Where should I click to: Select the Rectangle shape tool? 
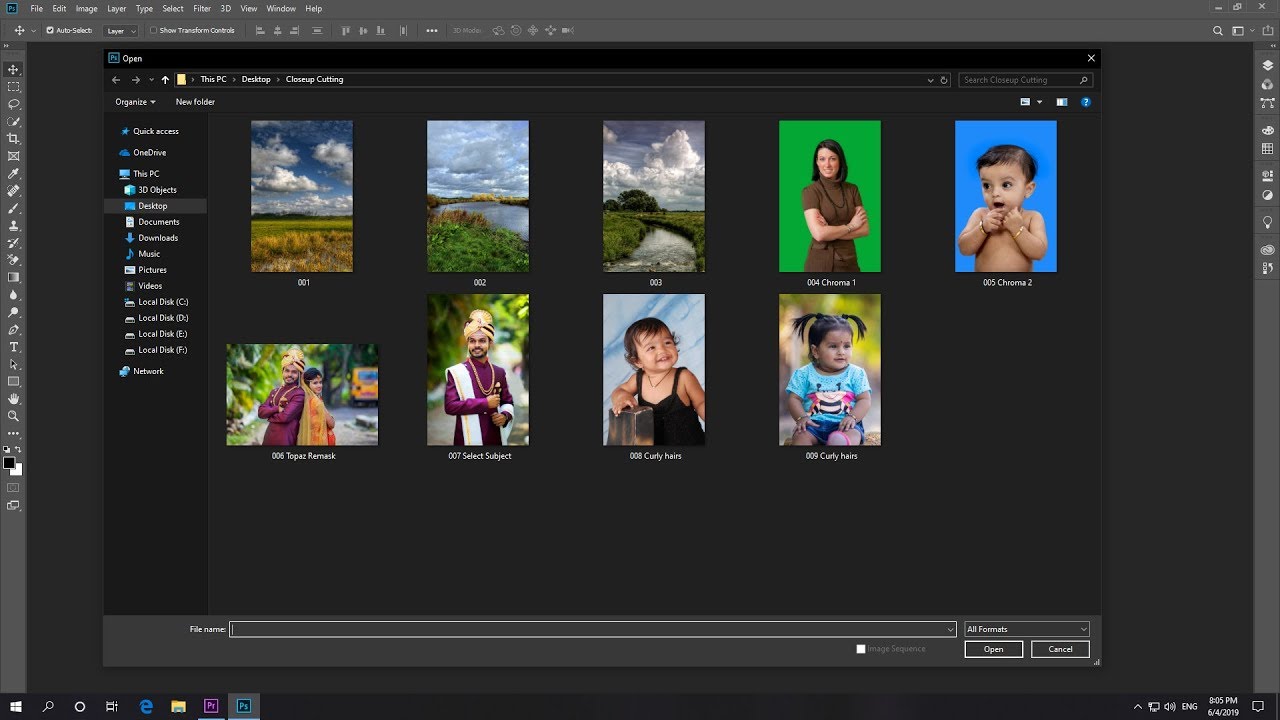[13, 381]
